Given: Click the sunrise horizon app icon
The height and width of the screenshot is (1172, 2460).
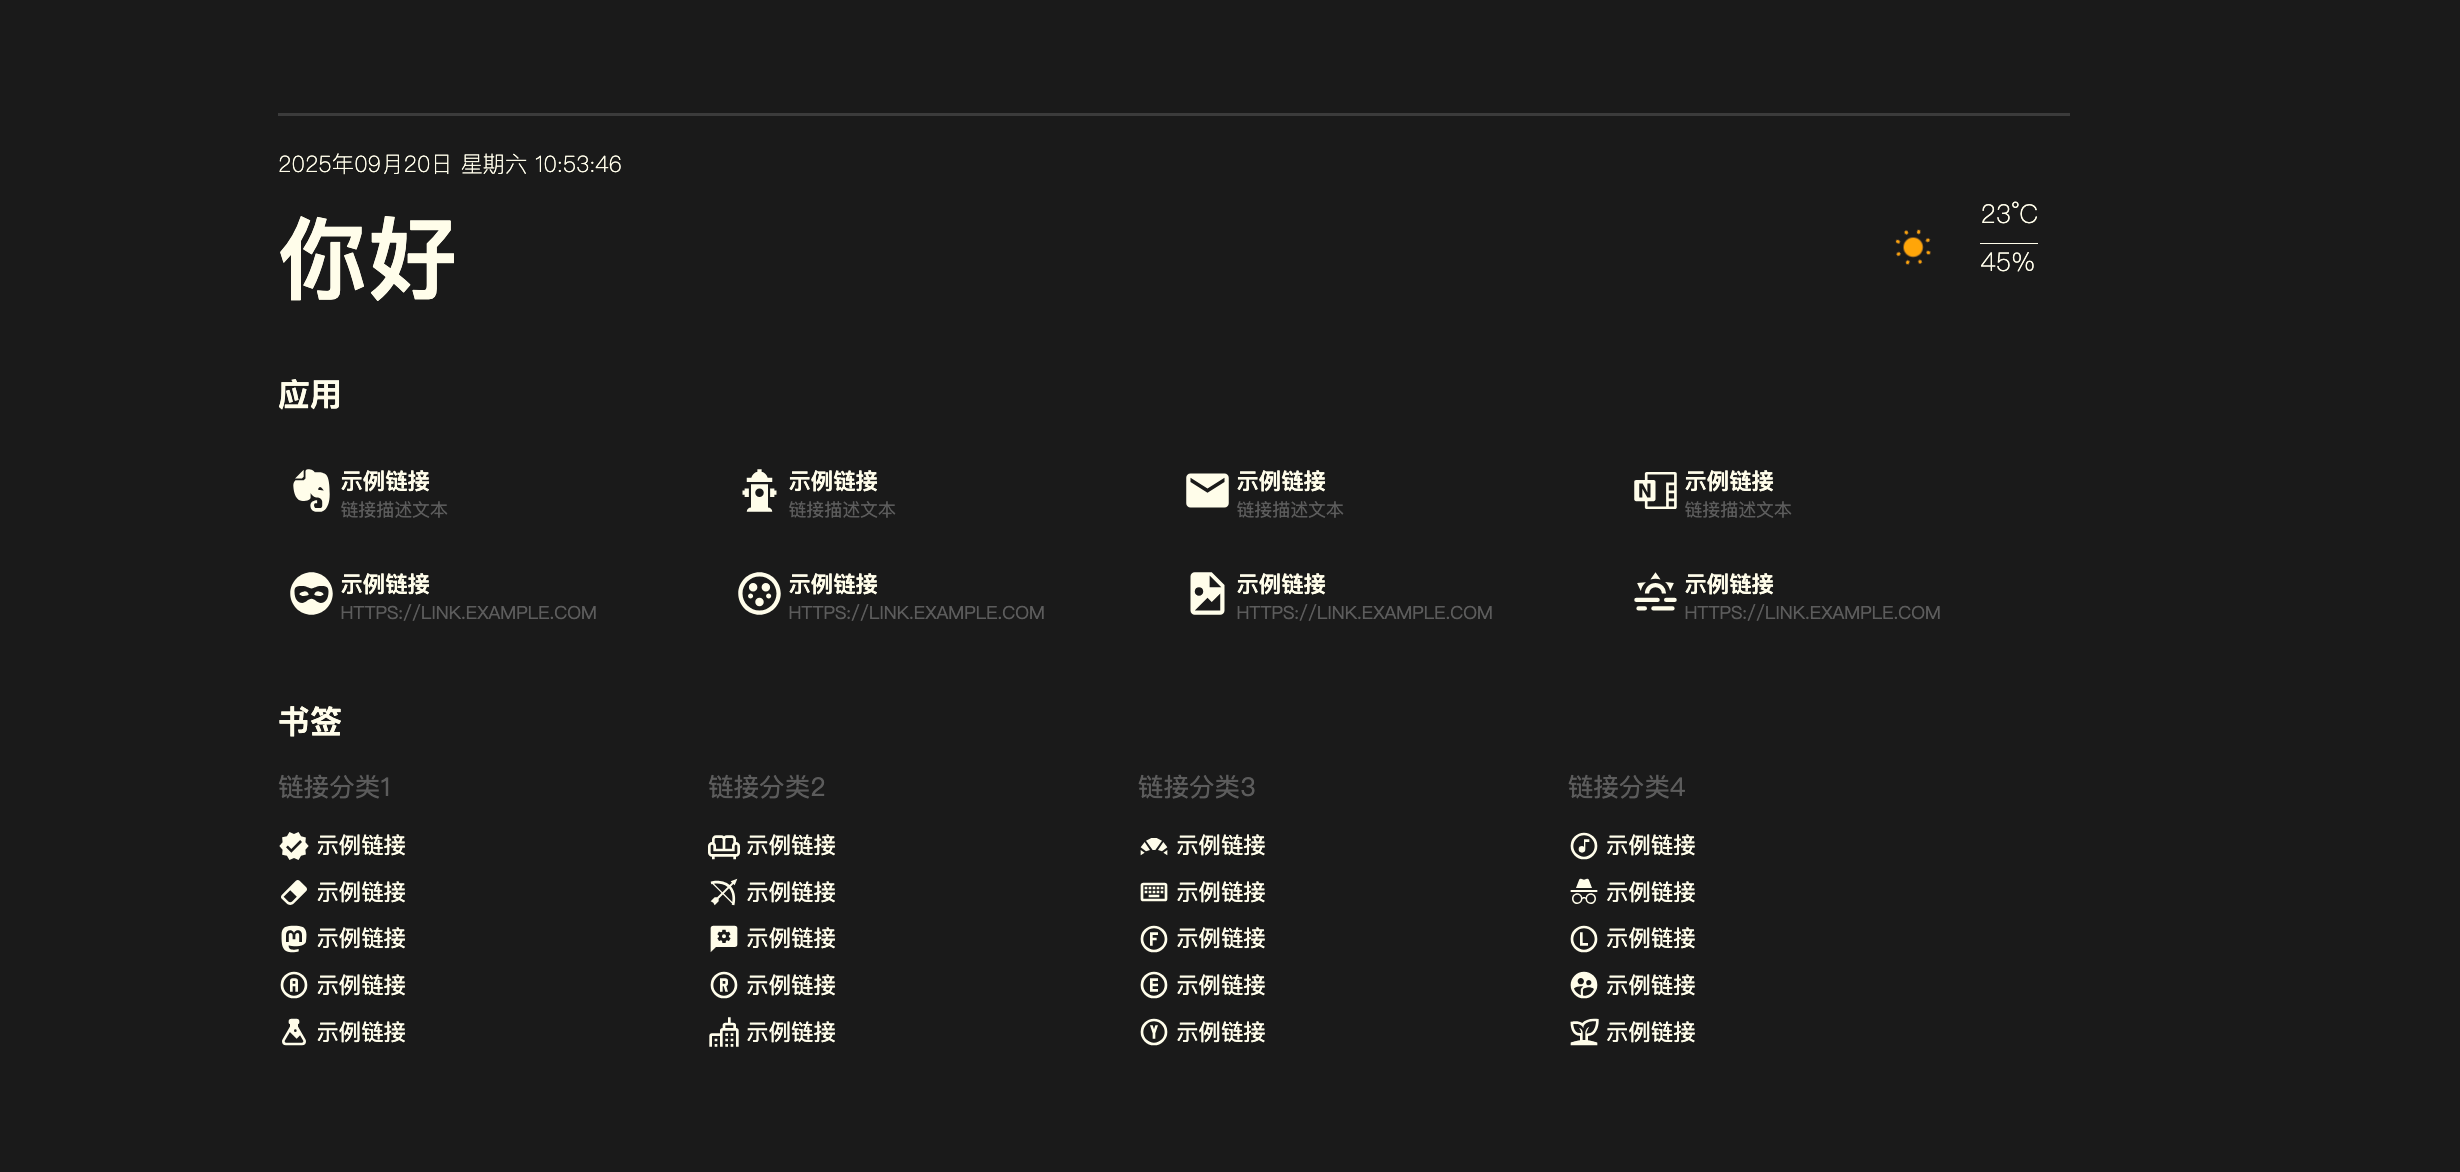Looking at the screenshot, I should [x=1655, y=594].
